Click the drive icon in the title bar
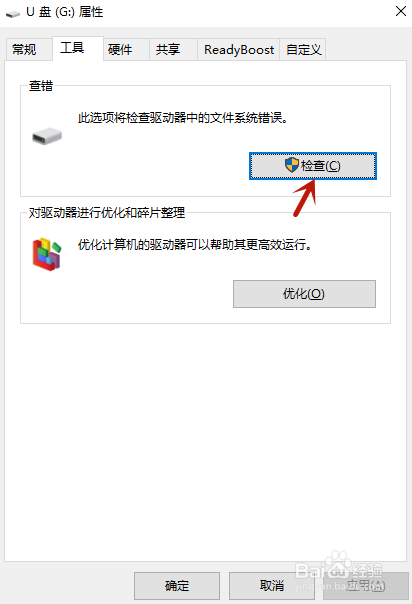The width and height of the screenshot is (412, 604). click(x=13, y=14)
